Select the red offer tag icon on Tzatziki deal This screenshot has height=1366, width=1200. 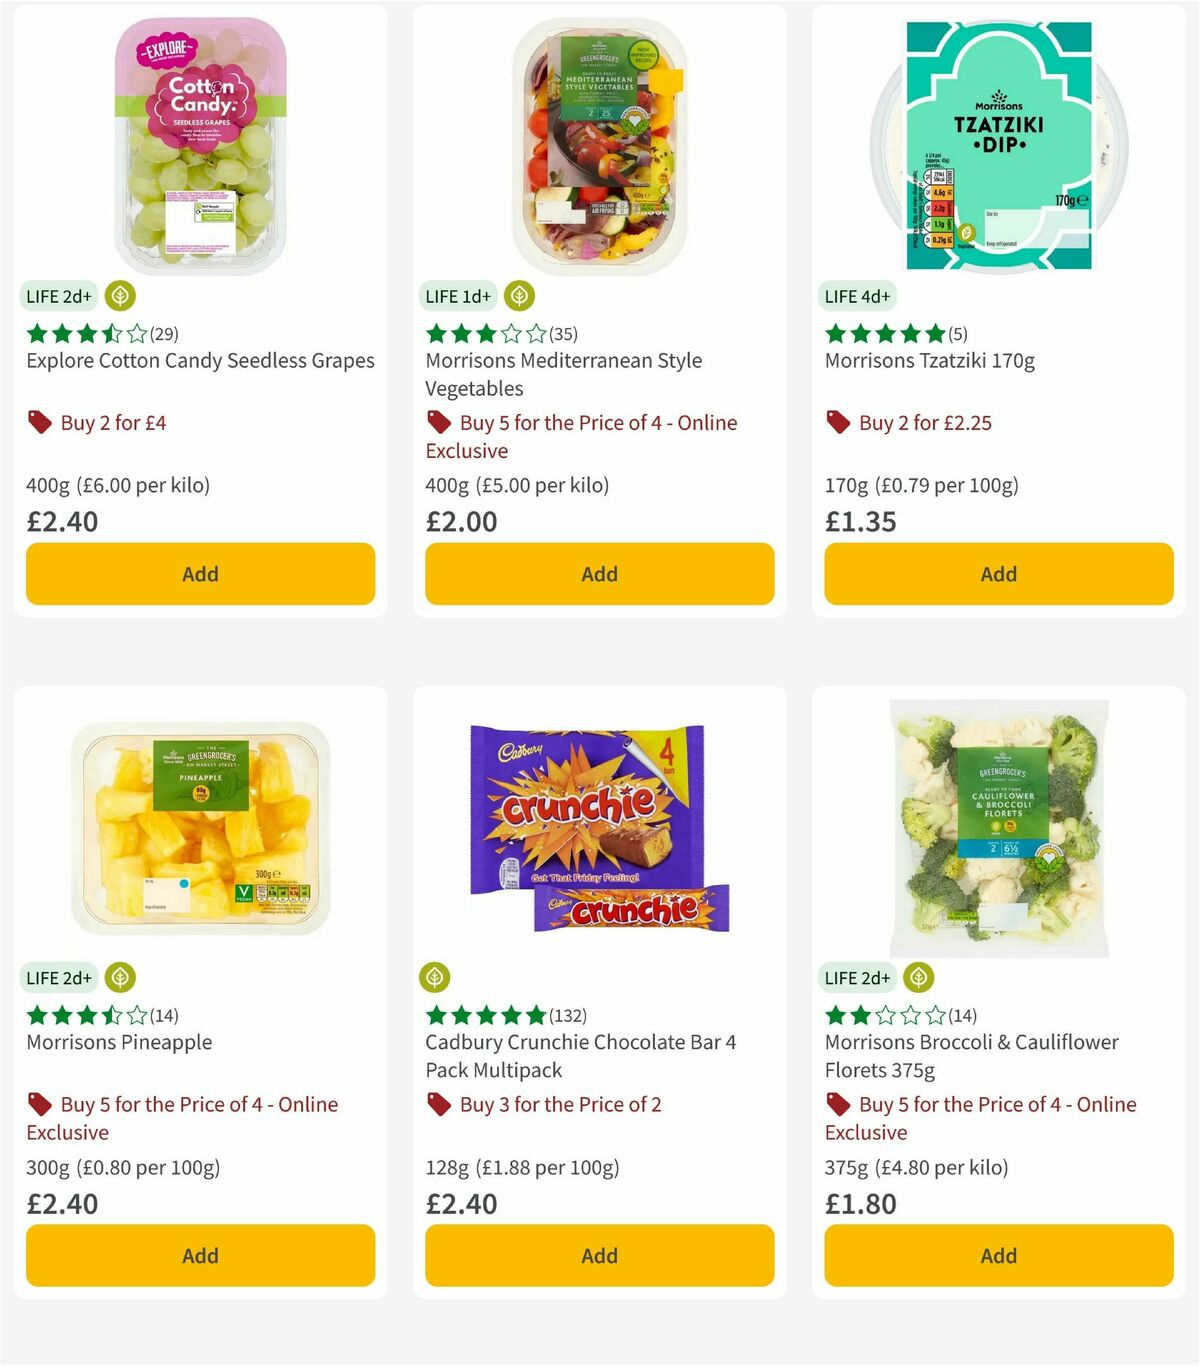point(837,422)
